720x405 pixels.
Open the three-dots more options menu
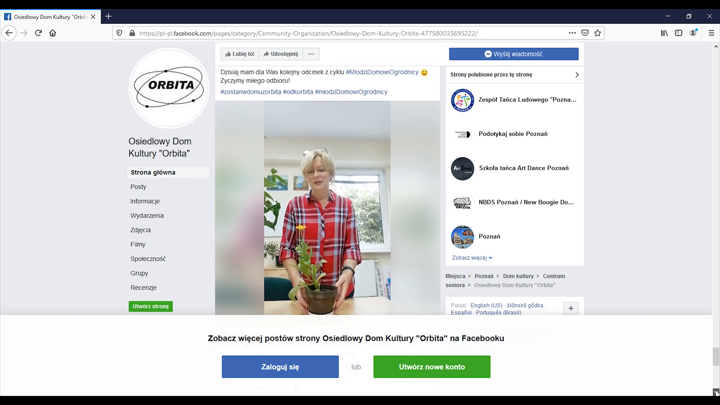[311, 54]
